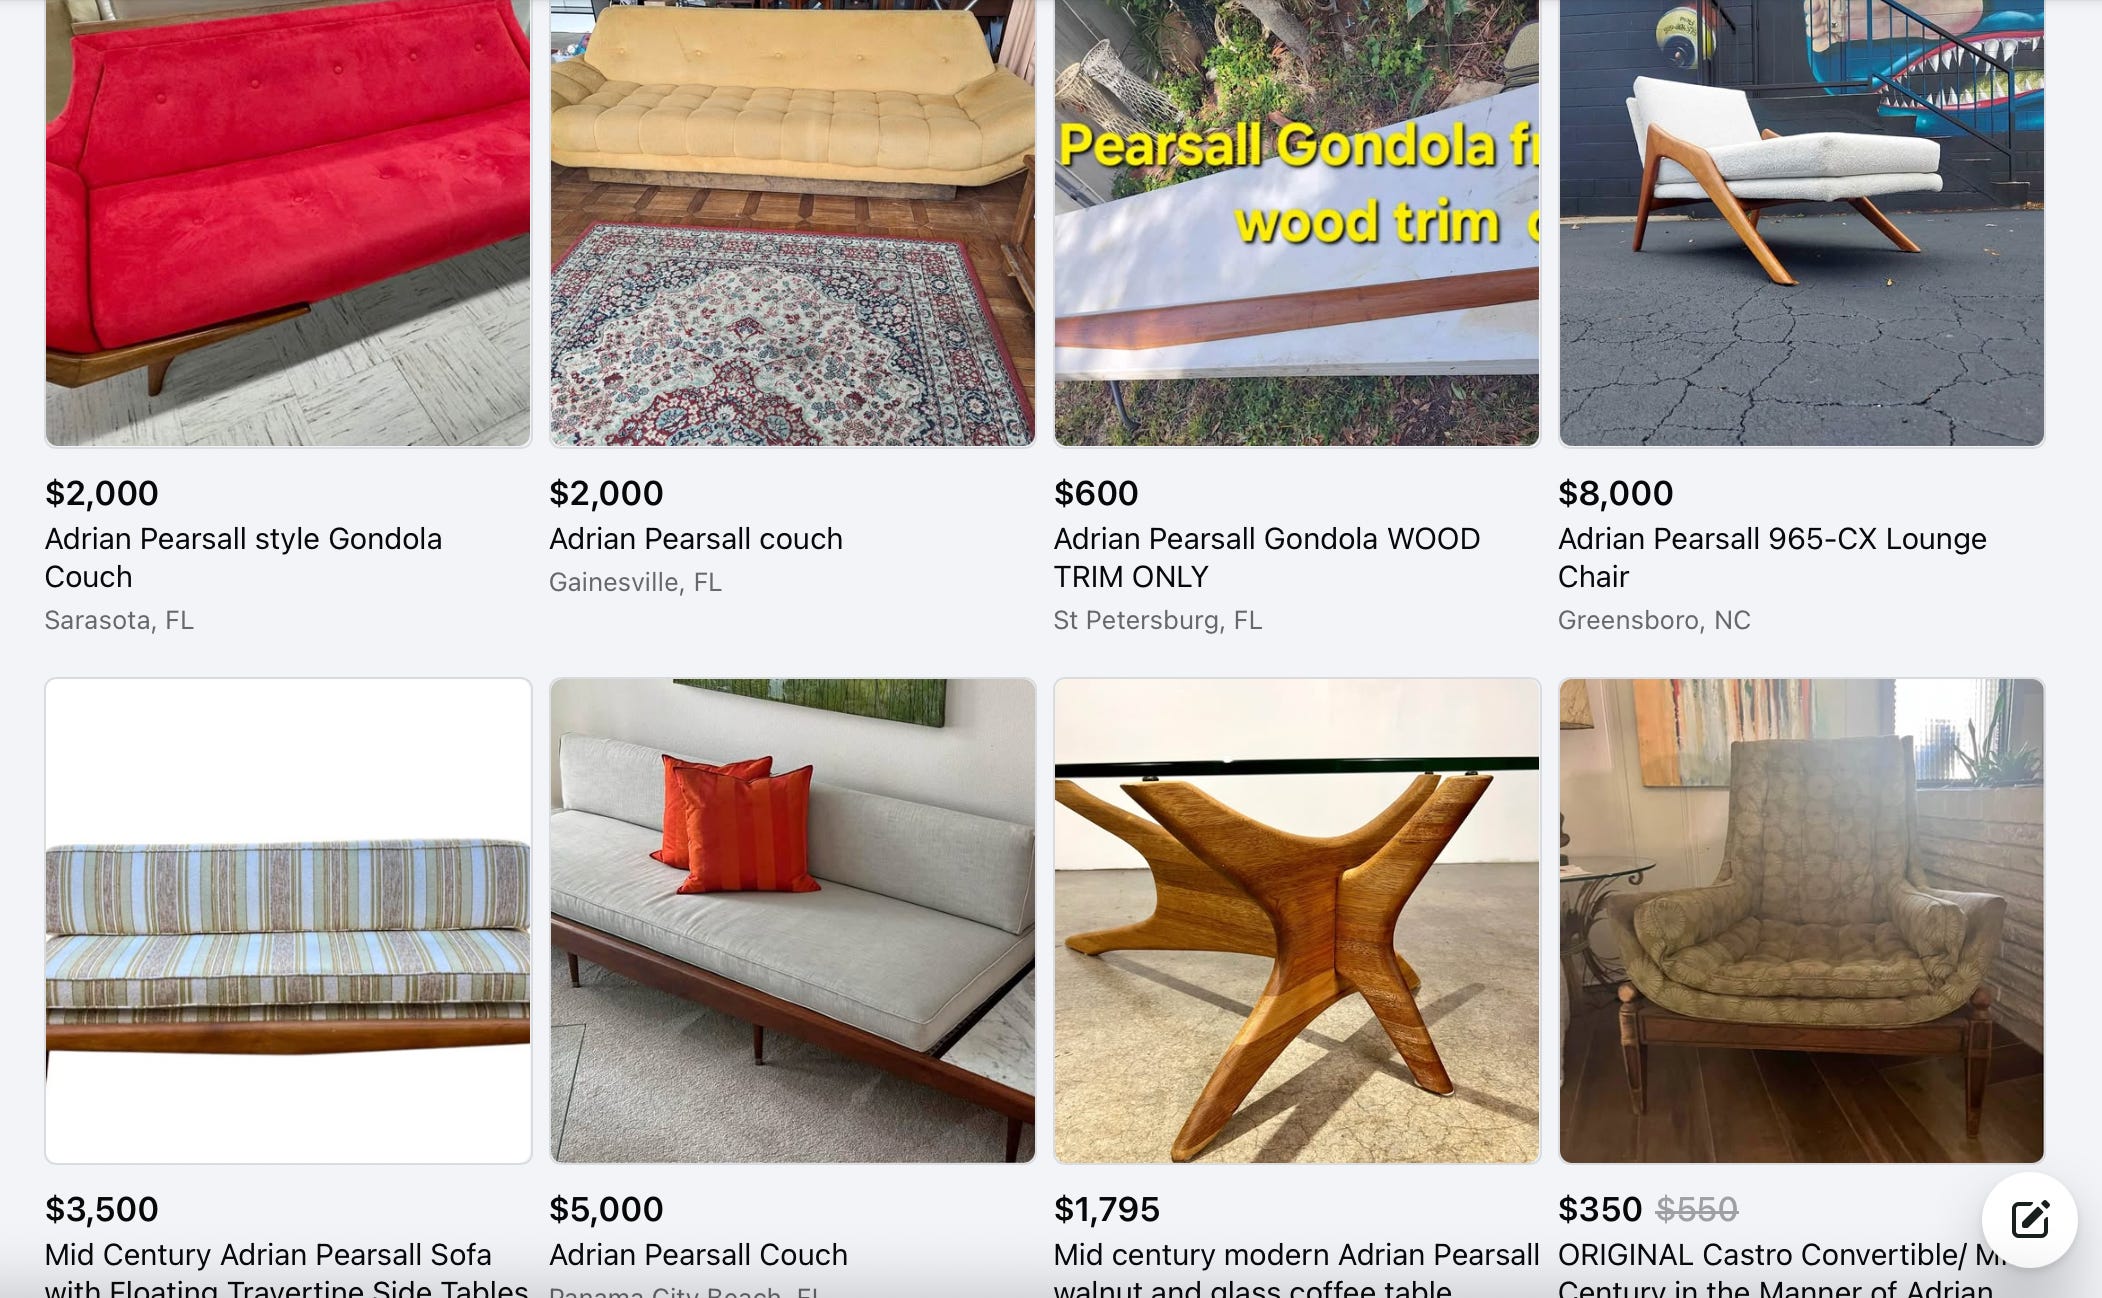Screen dimensions: 2102x1298
Task: Open walnut and glass coffee table listing title
Action: (1296, 1268)
